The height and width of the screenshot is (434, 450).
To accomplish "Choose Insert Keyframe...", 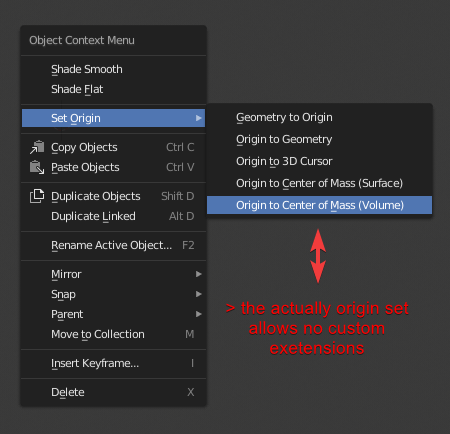I will coord(113,363).
